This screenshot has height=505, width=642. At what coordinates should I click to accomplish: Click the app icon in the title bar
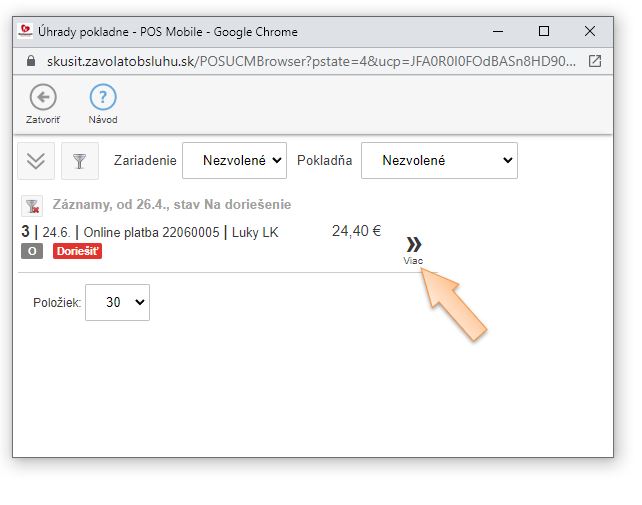click(25, 31)
